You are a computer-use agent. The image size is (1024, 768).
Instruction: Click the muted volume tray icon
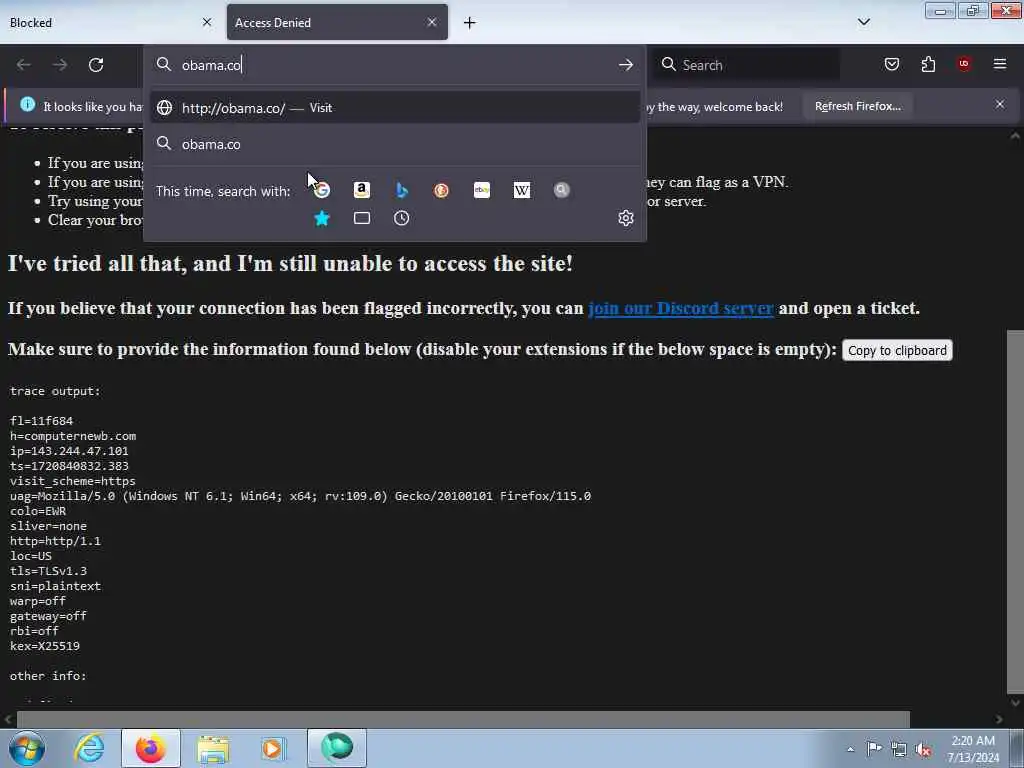pos(923,749)
